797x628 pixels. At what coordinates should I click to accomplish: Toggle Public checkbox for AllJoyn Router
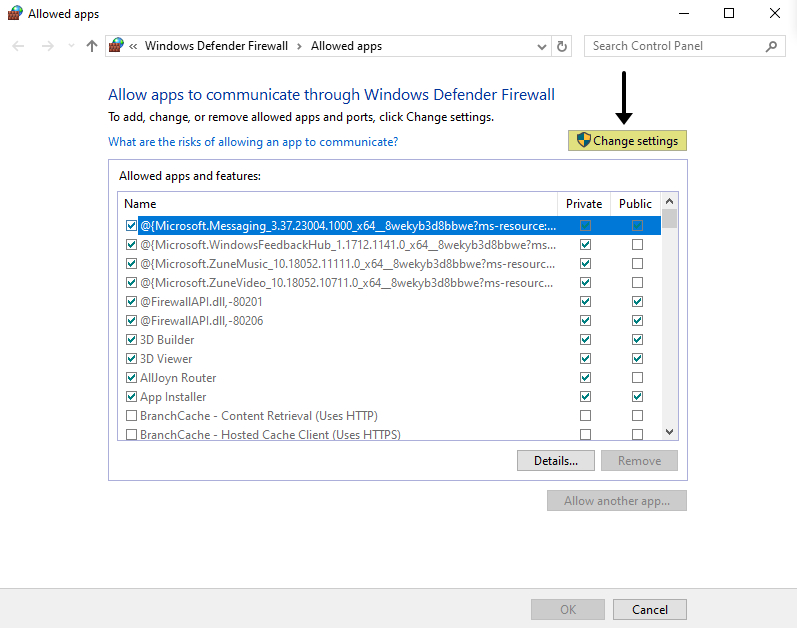pos(637,378)
